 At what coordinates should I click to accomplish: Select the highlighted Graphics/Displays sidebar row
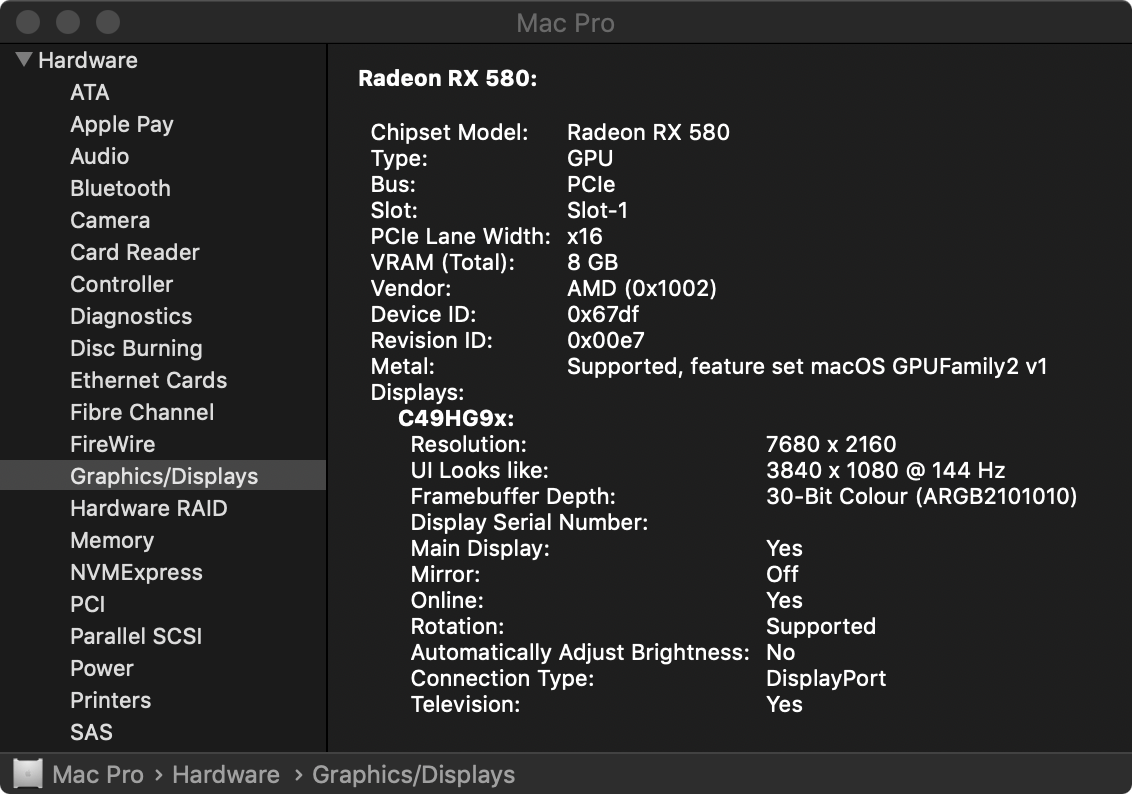click(x=163, y=476)
